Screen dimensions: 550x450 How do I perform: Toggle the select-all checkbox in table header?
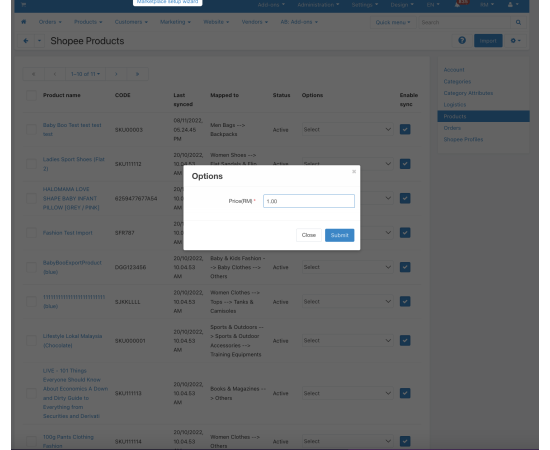point(32,95)
